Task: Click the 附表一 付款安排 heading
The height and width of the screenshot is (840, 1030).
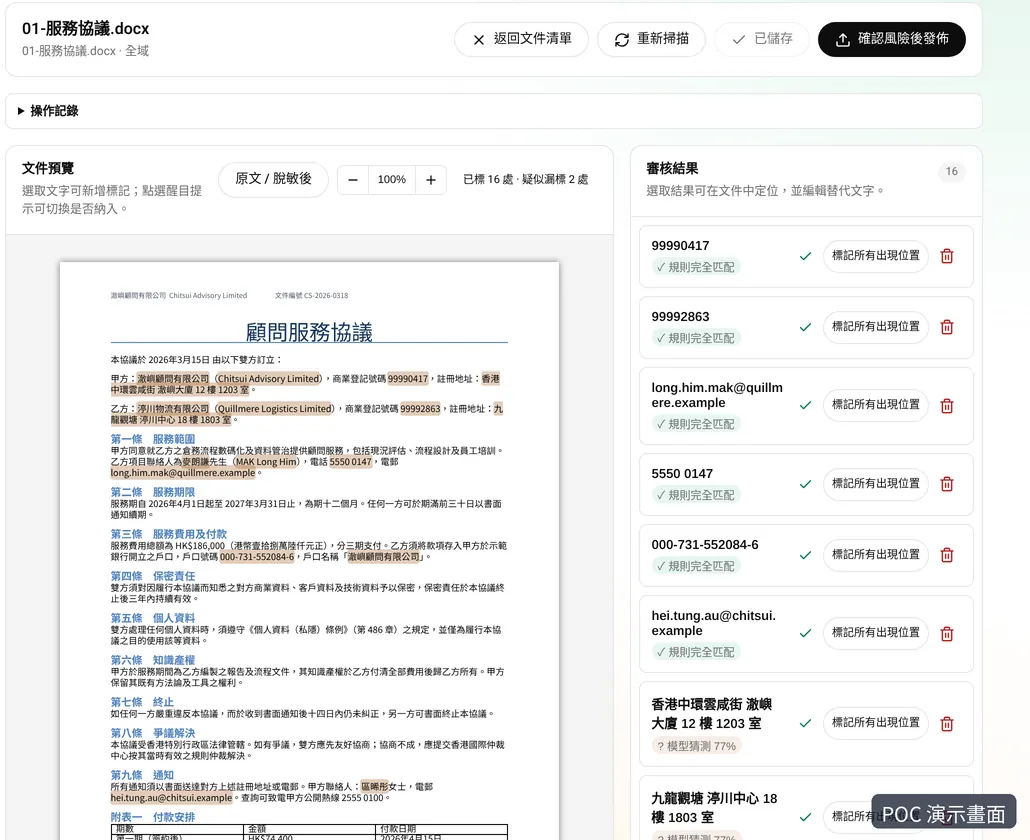Action: (x=152, y=817)
